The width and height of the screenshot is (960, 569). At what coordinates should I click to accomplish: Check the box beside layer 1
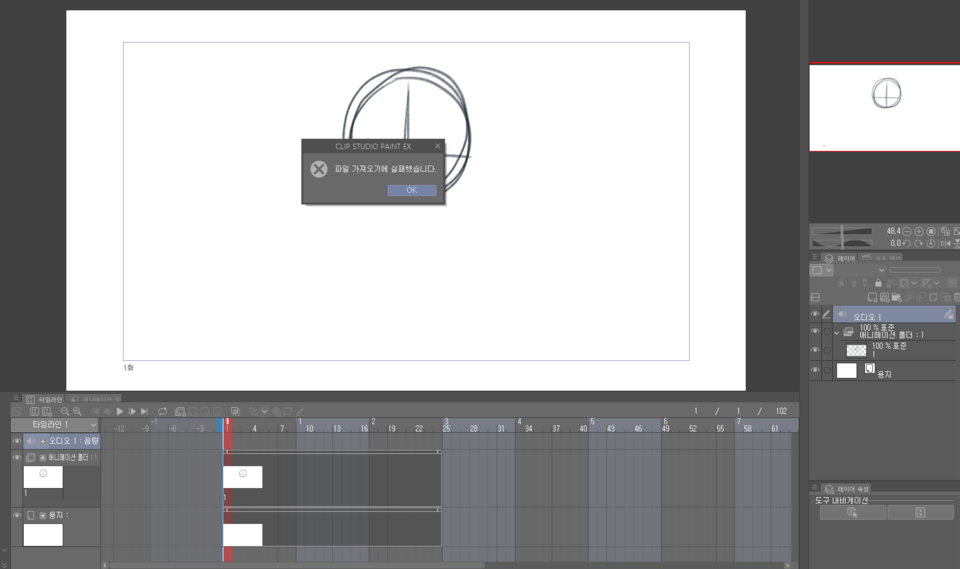[x=827, y=350]
